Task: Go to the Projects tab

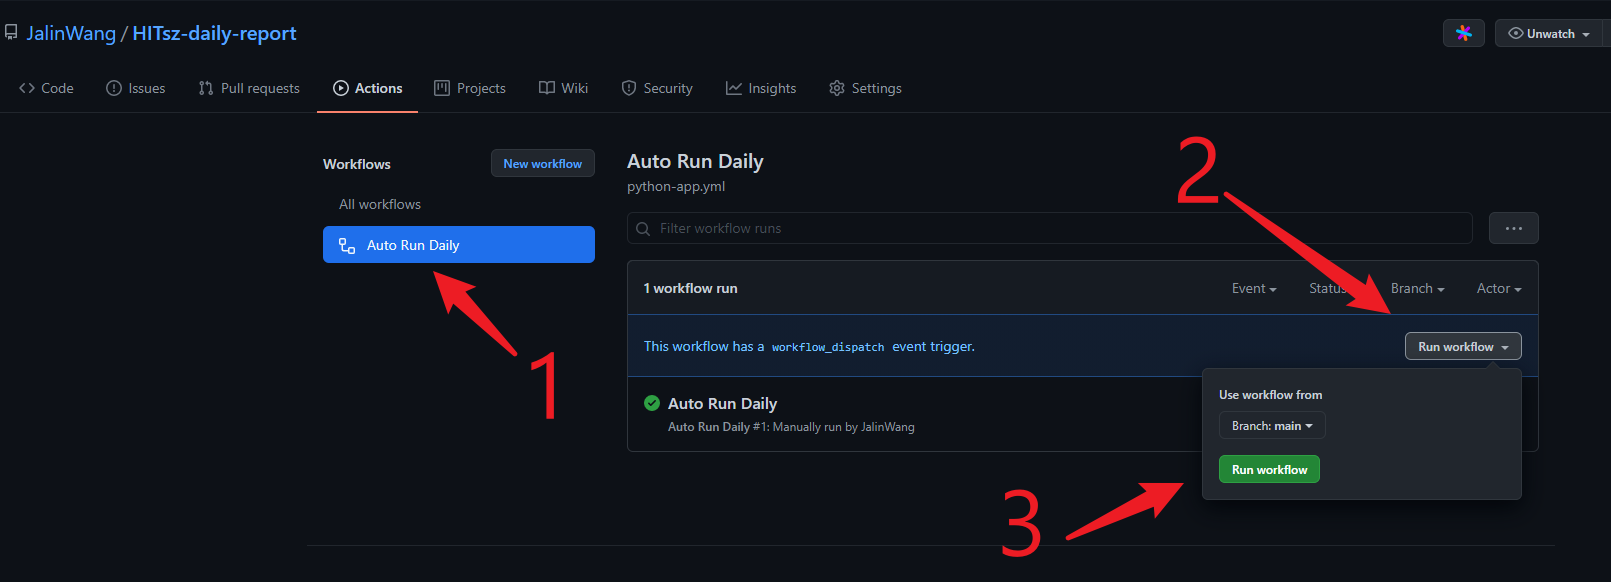Action: [470, 88]
